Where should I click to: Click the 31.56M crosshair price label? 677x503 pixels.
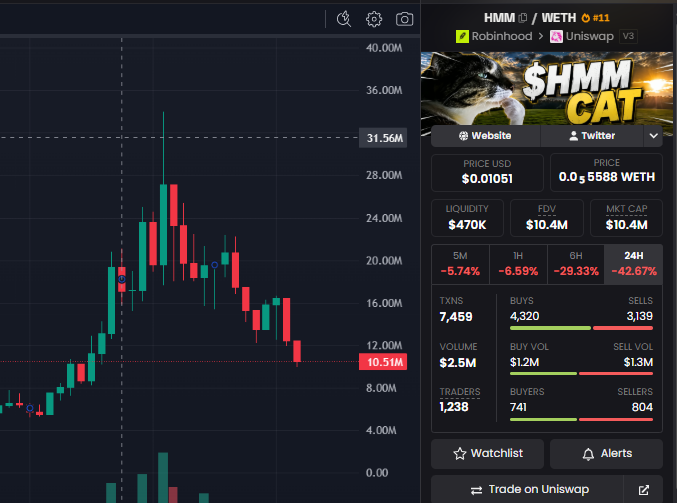(383, 138)
